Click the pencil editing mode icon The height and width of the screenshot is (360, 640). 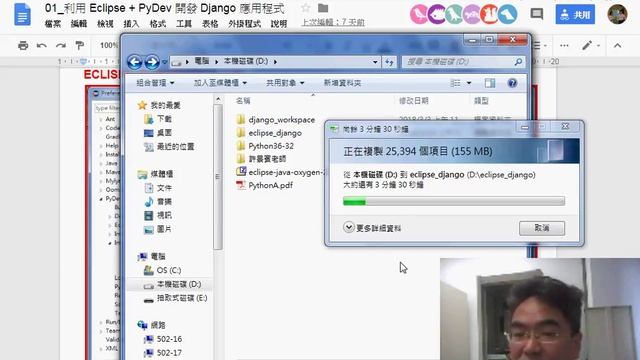pos(587,45)
